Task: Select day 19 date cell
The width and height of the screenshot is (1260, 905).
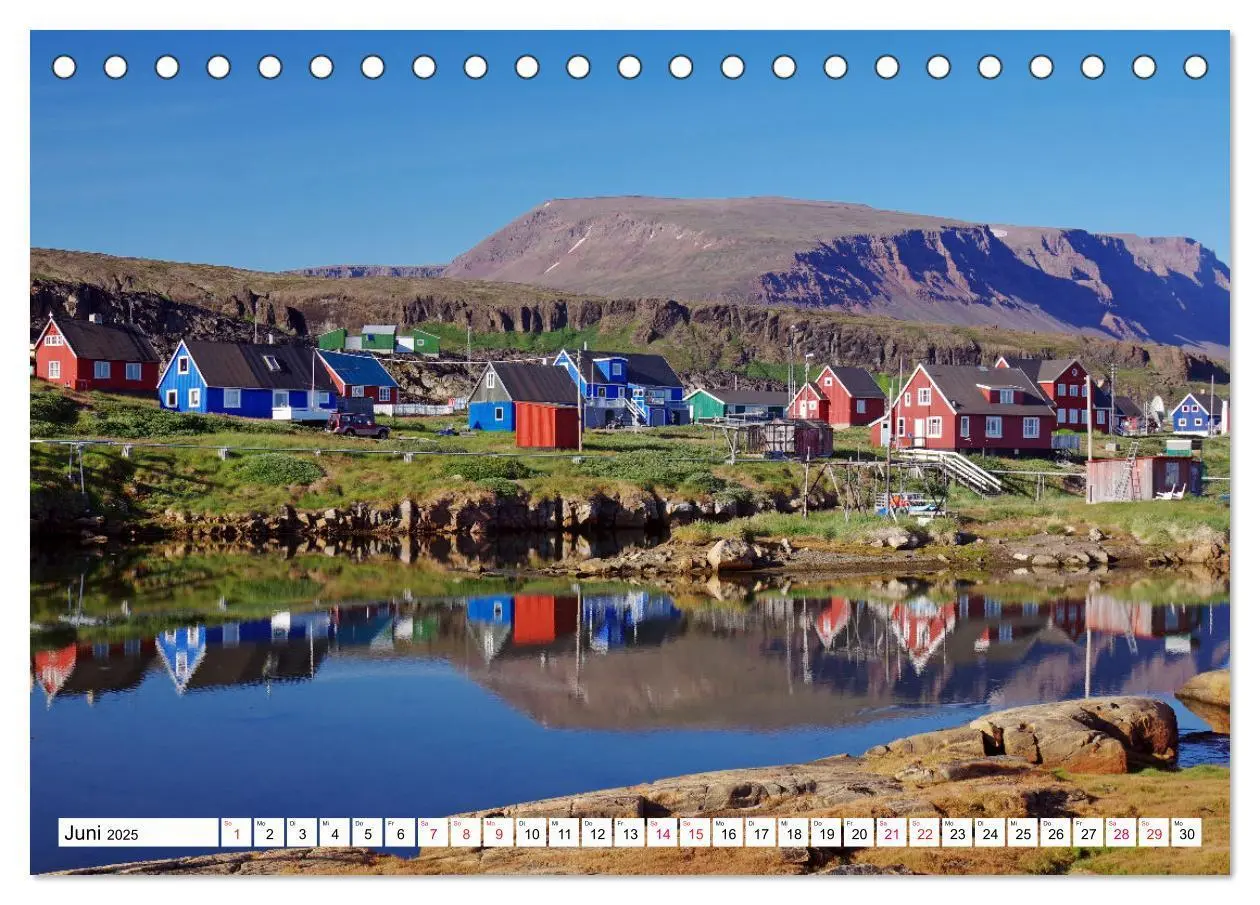Action: 826,833
